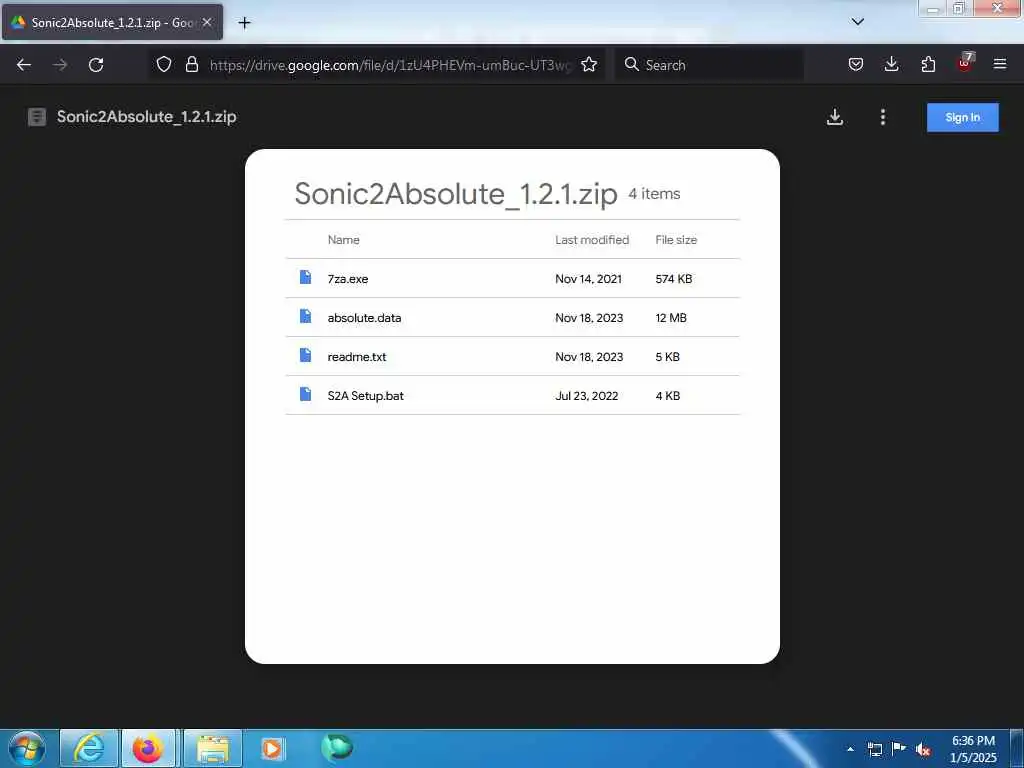This screenshot has width=1024, height=768.
Task: Click the 5 KB size cell
Action: (667, 357)
